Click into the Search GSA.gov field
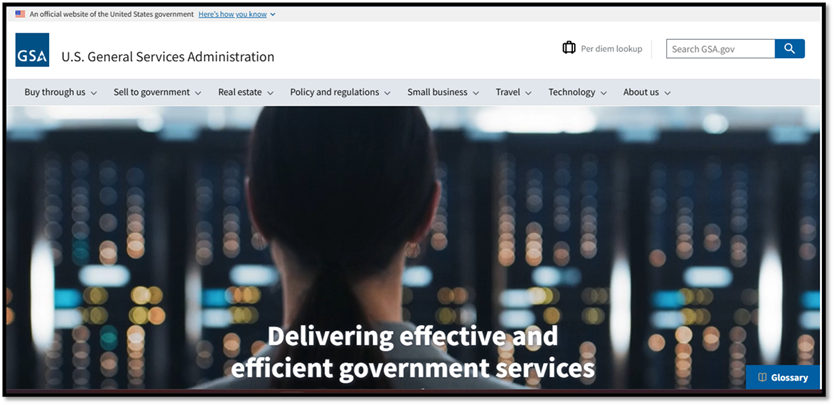 (720, 49)
